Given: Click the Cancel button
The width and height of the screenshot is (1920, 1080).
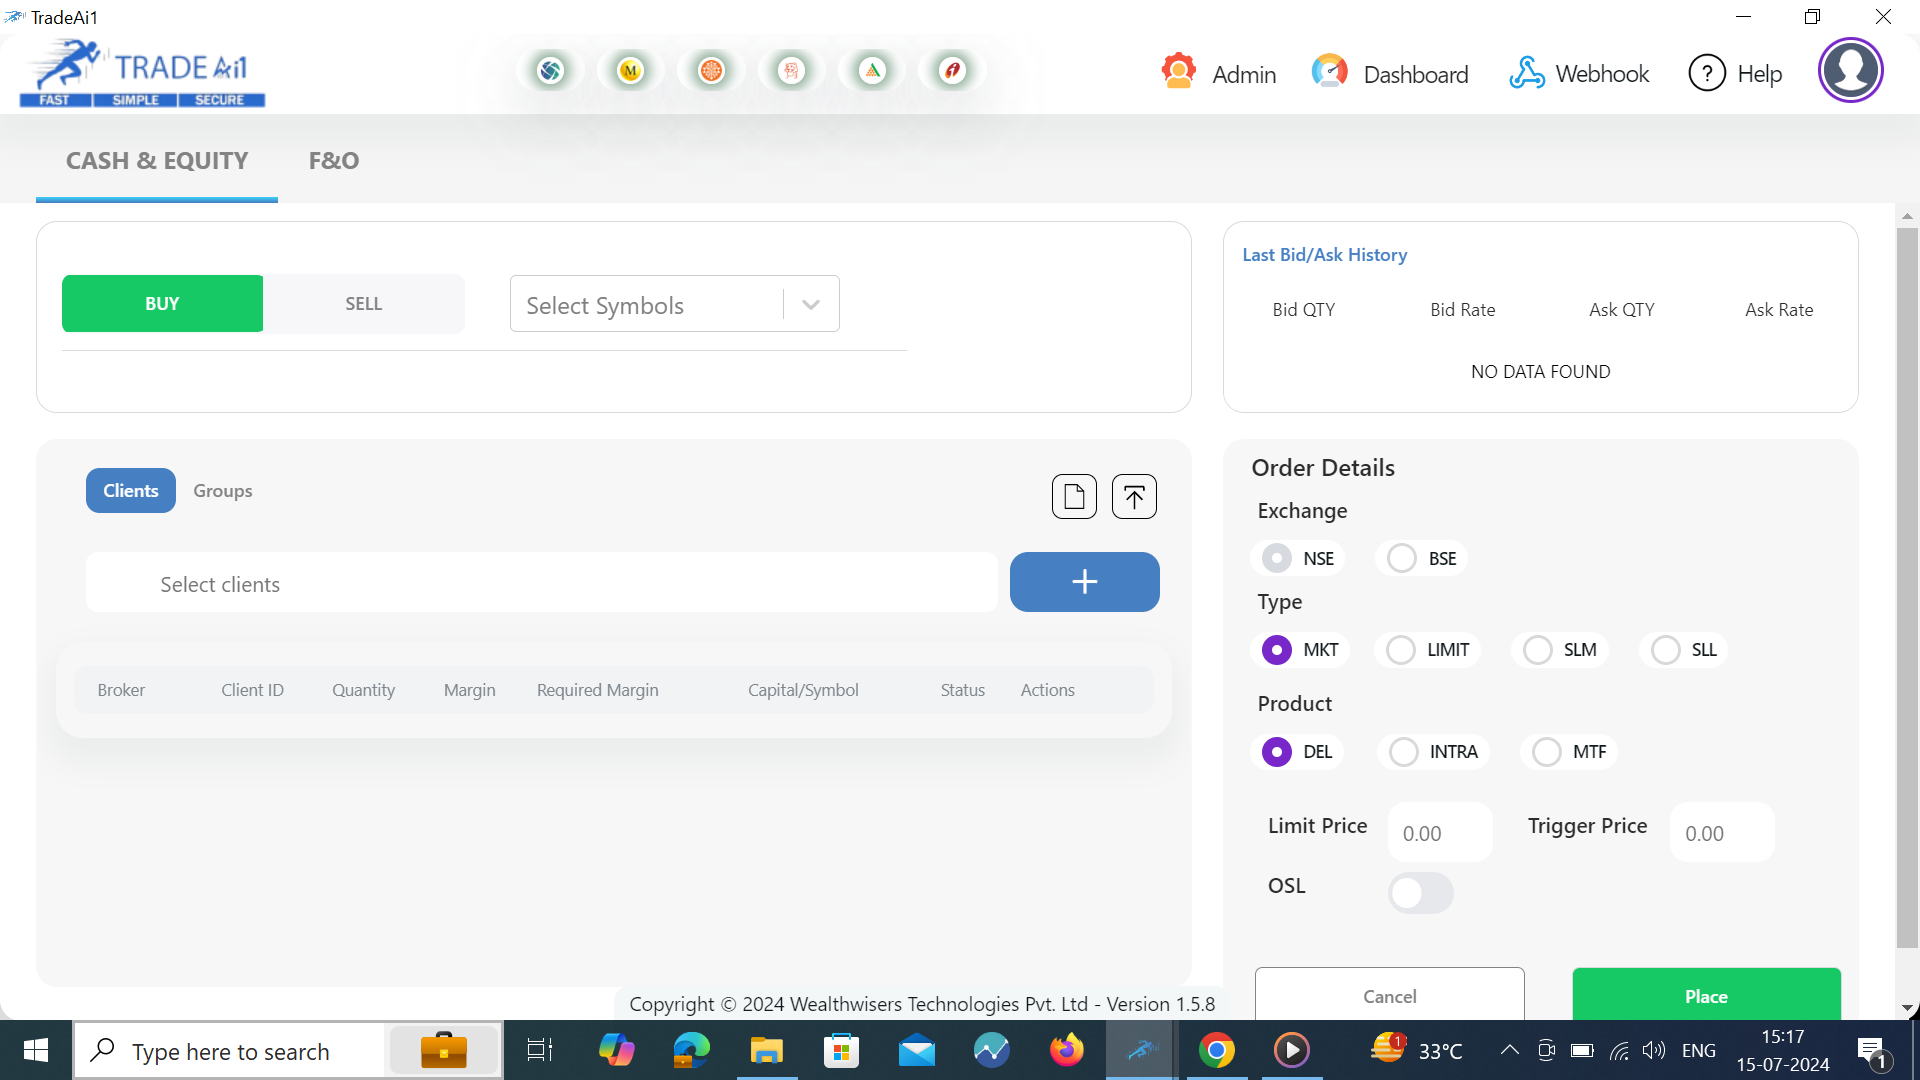Looking at the screenshot, I should (1390, 995).
